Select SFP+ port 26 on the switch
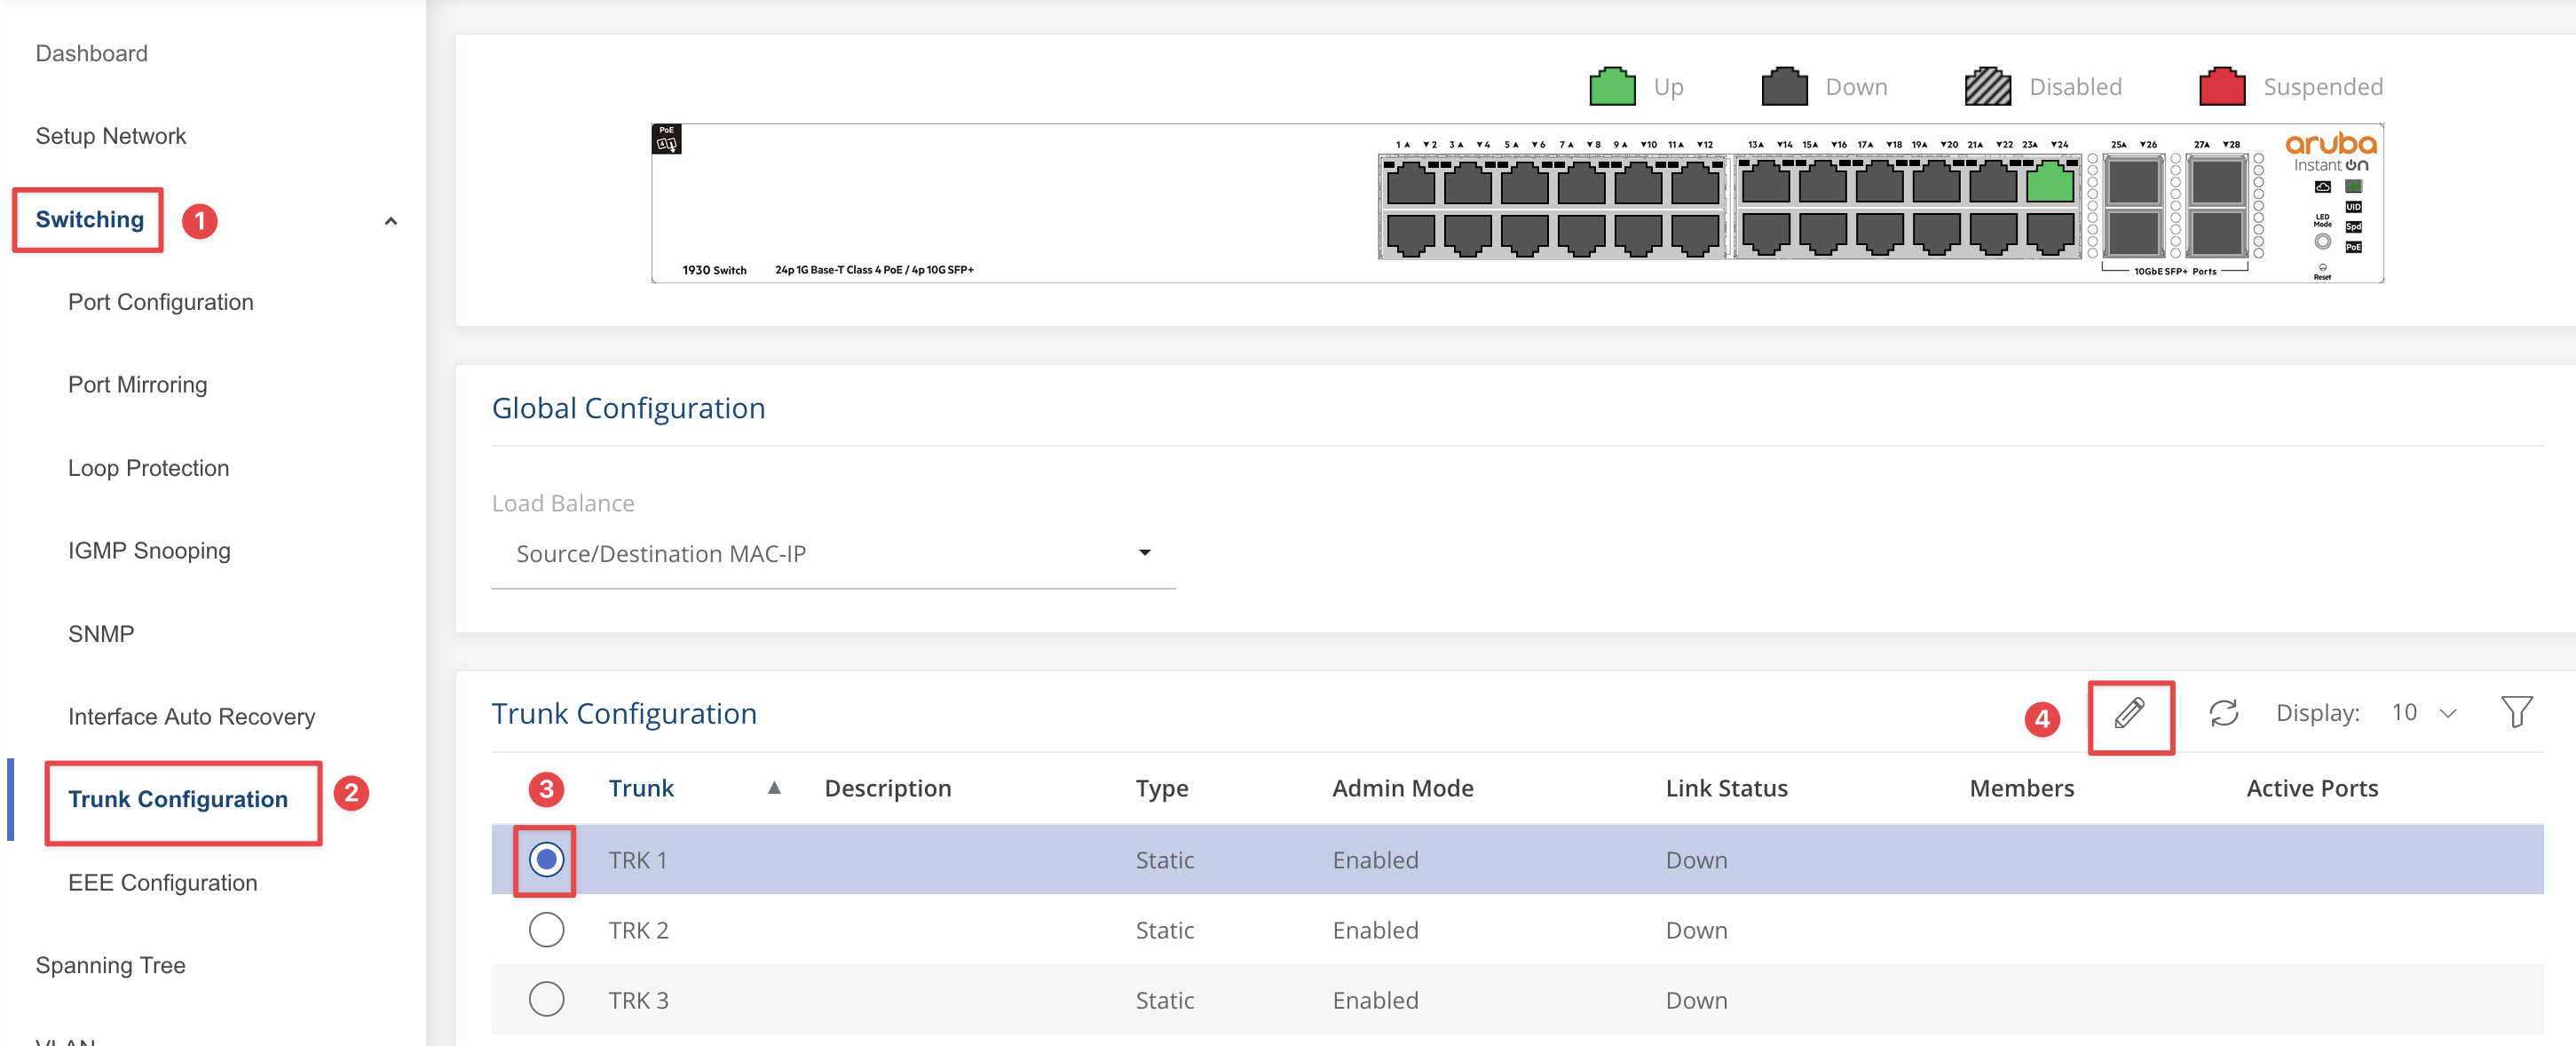 2132,232
